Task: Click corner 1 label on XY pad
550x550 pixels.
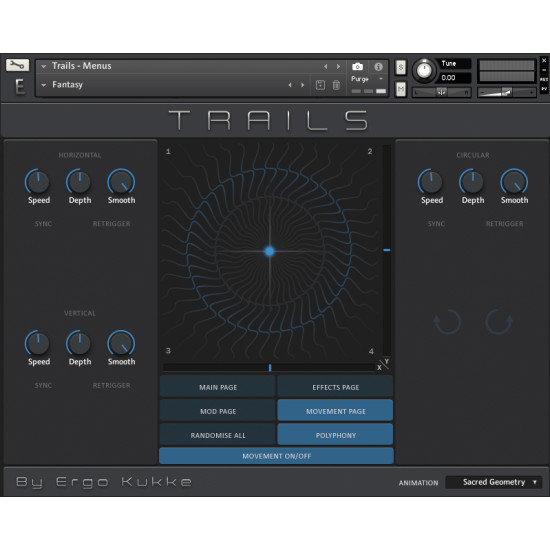Action: (x=168, y=151)
